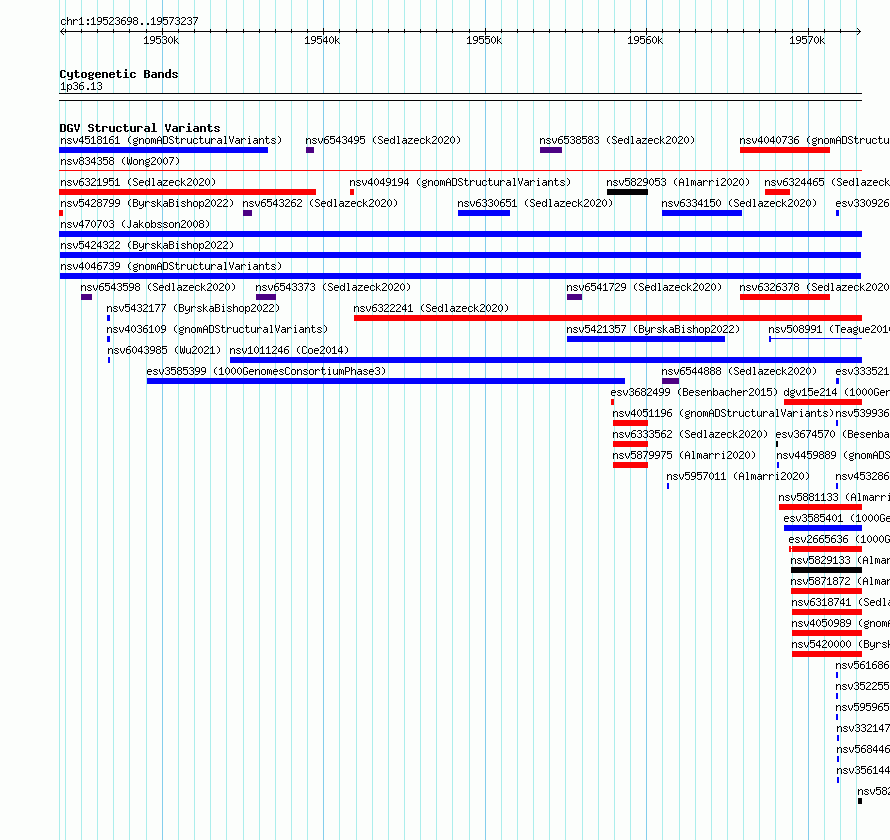Click the blue bar under nsv6330651
Image resolution: width=890 pixels, height=840 pixels.
tap(484, 213)
